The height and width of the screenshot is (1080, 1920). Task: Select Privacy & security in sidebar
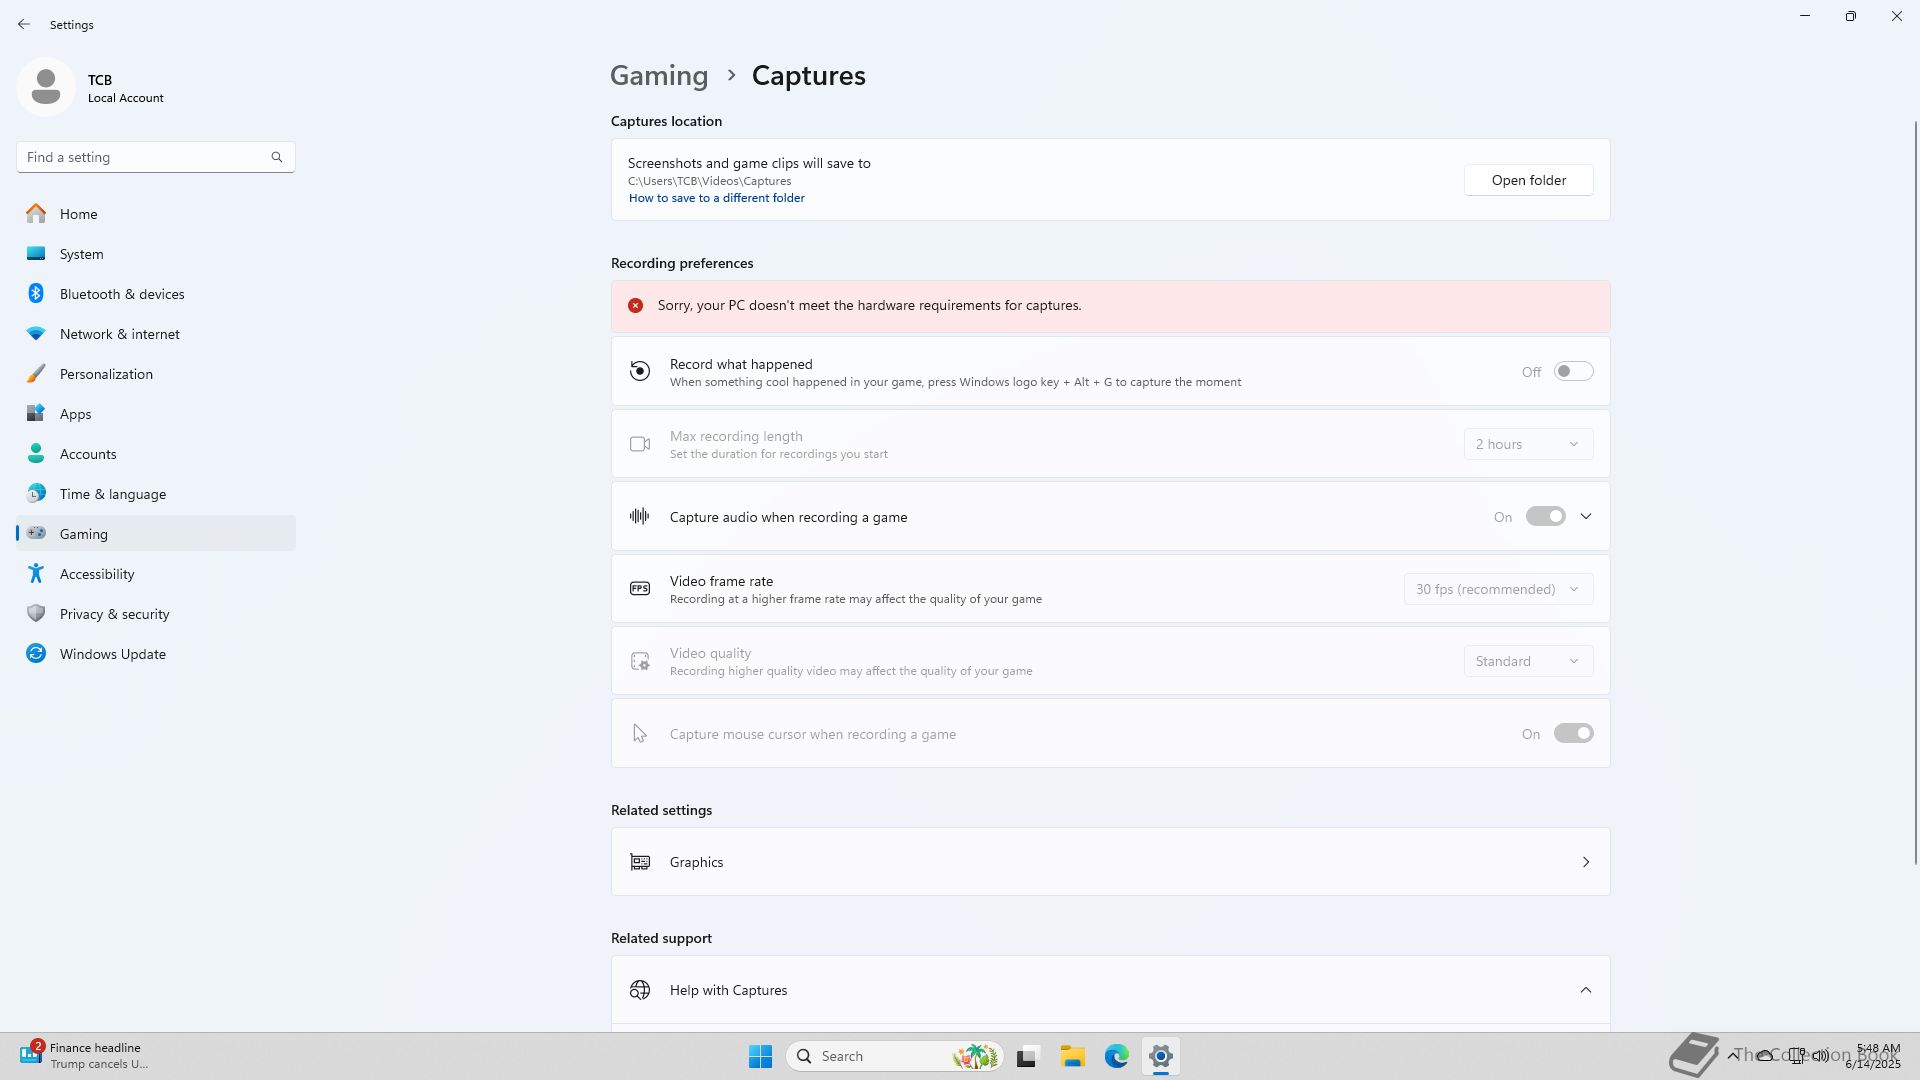[114, 614]
